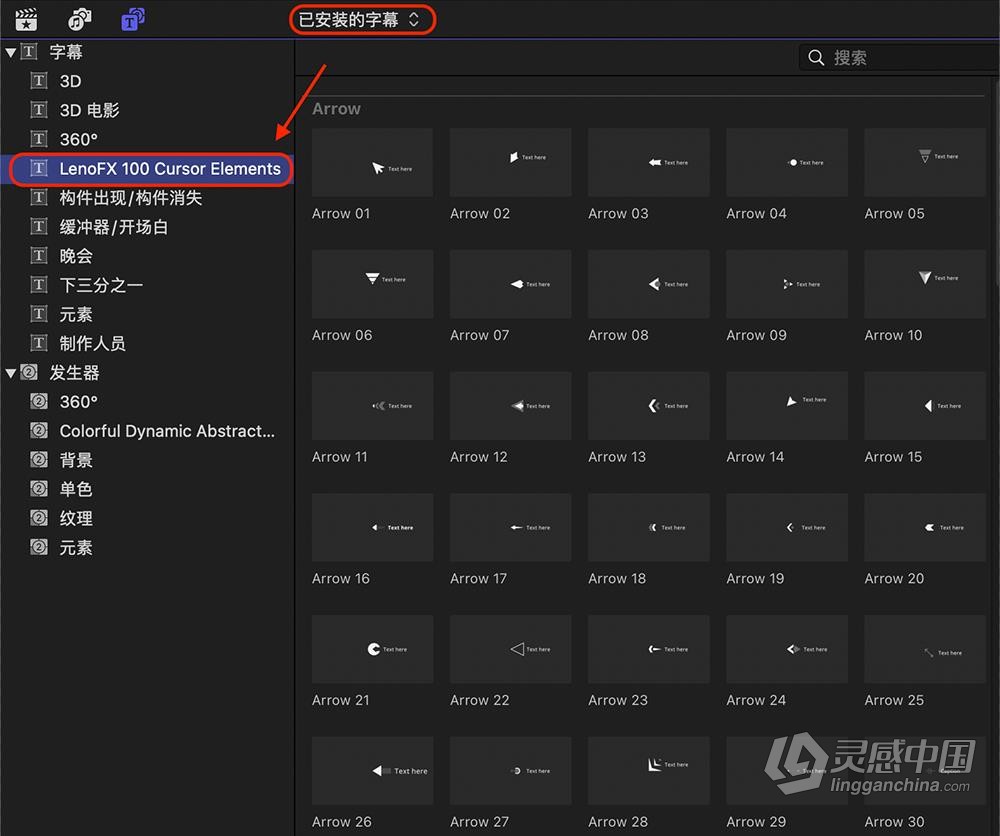Select the Arrow 27 title thumbnail
The image size is (1000, 836).
pyautogui.click(x=510, y=772)
